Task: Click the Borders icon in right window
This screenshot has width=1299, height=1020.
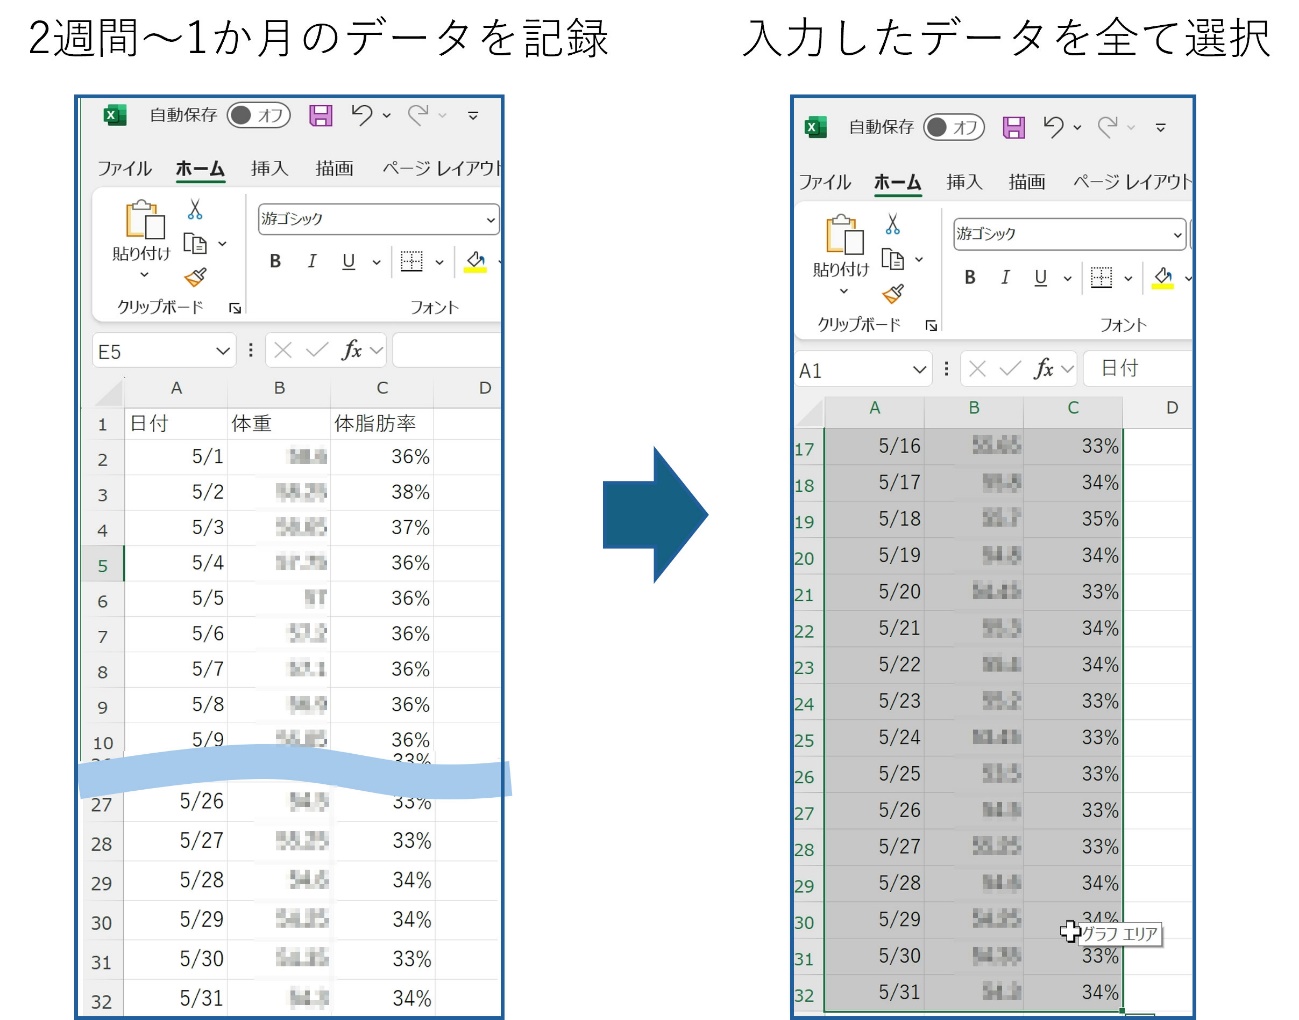Action: 1101,278
